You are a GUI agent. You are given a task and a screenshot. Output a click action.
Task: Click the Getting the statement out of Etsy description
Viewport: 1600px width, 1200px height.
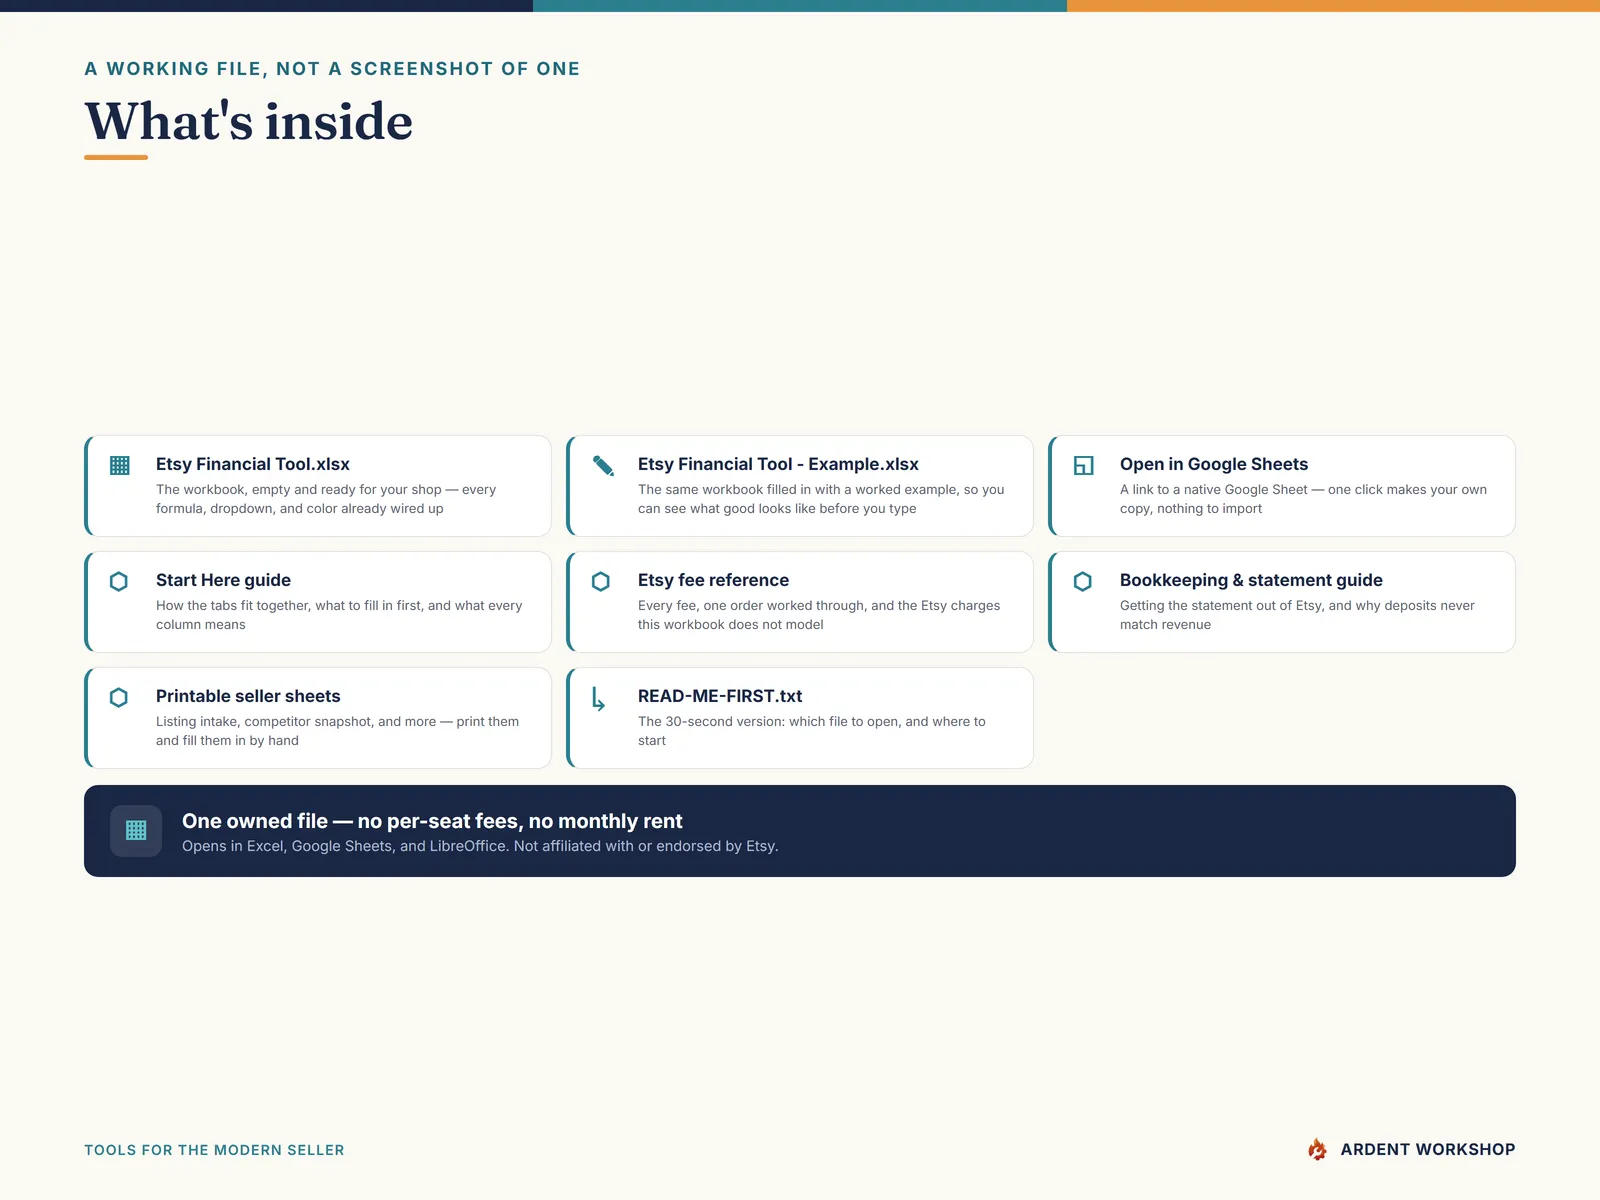point(1297,615)
